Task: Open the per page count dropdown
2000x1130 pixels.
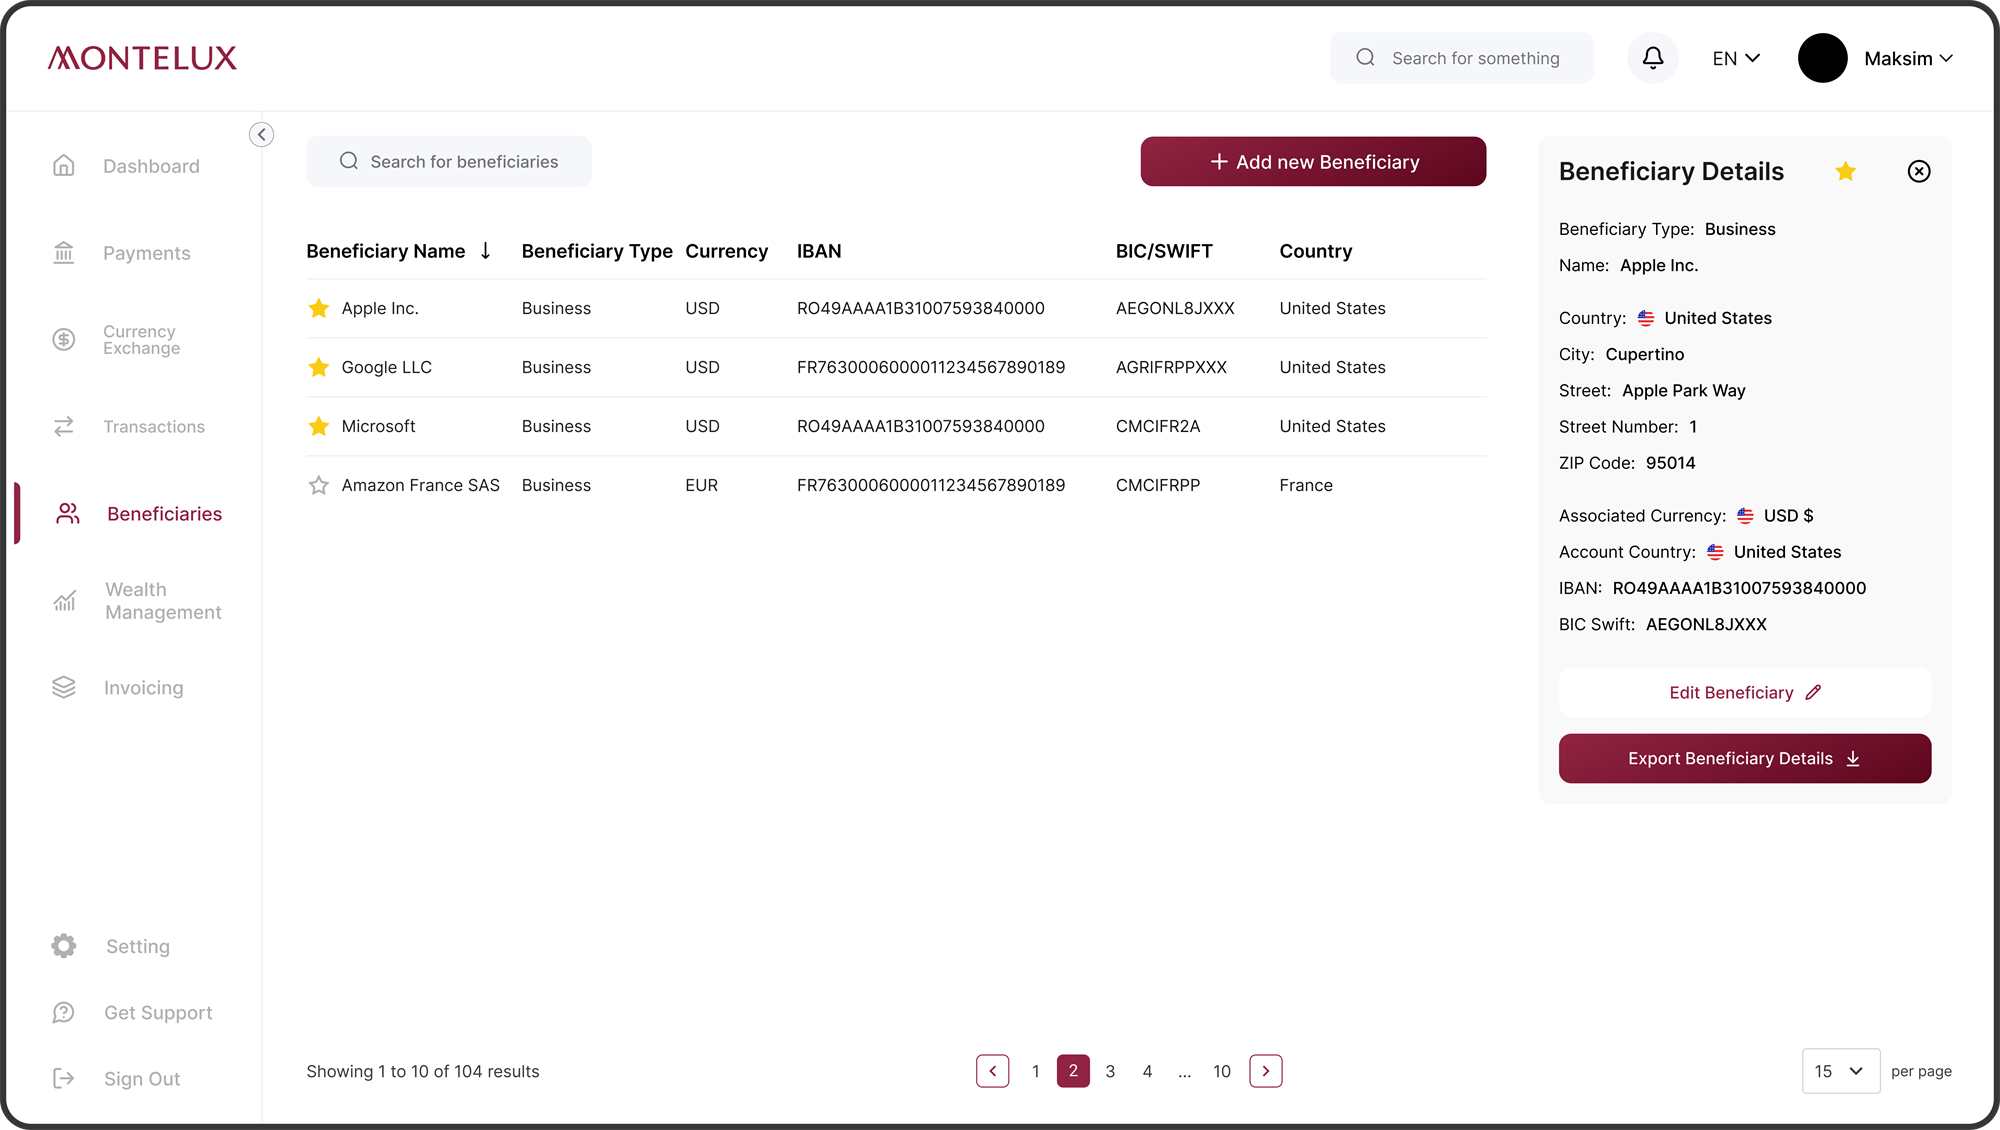Action: point(1840,1071)
